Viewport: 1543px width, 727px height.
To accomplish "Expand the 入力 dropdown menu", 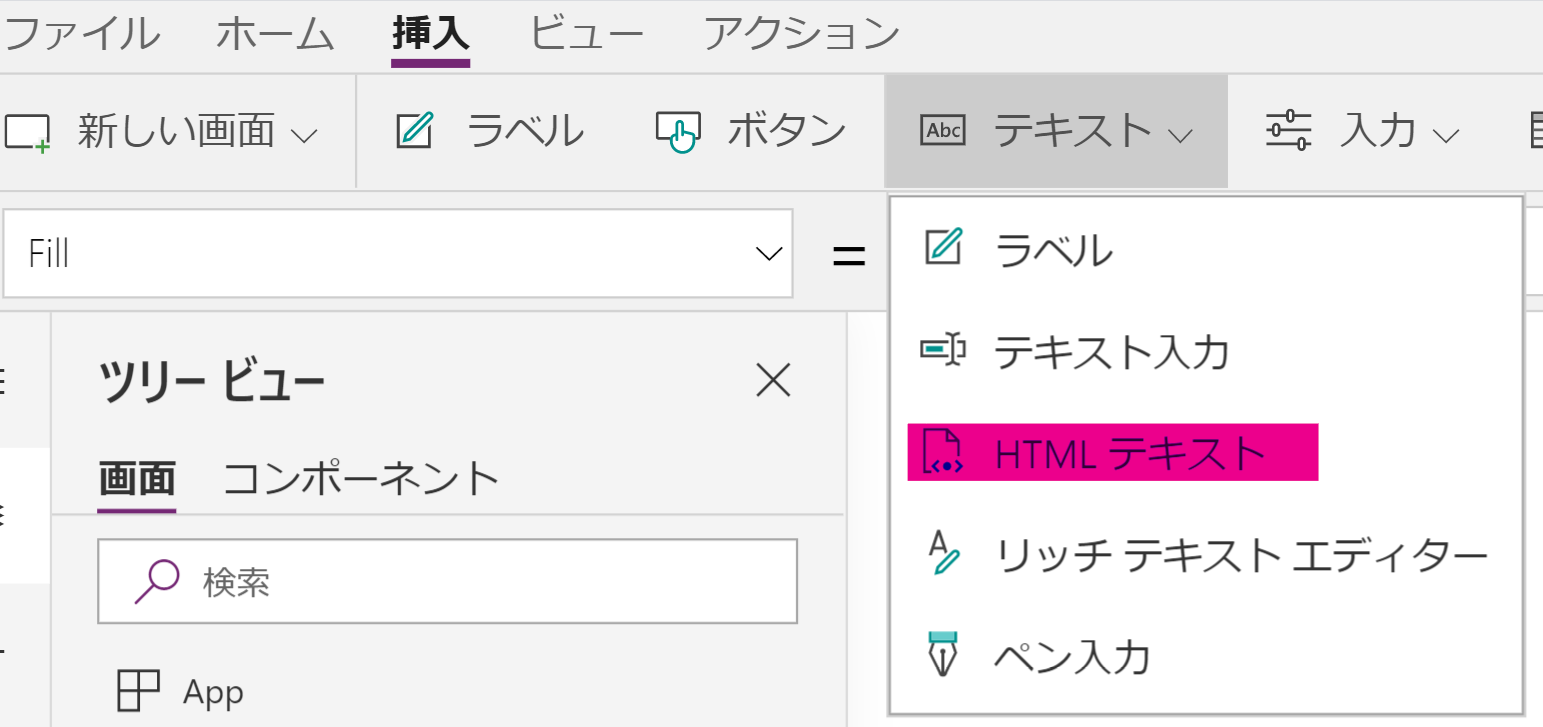I will pos(1446,134).
